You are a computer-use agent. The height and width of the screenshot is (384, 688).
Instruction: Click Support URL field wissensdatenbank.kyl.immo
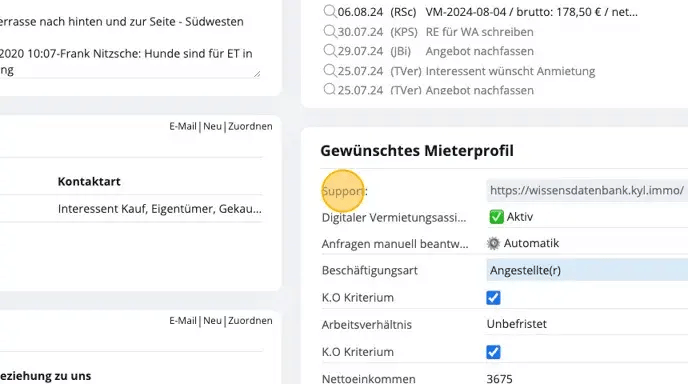(x=587, y=190)
